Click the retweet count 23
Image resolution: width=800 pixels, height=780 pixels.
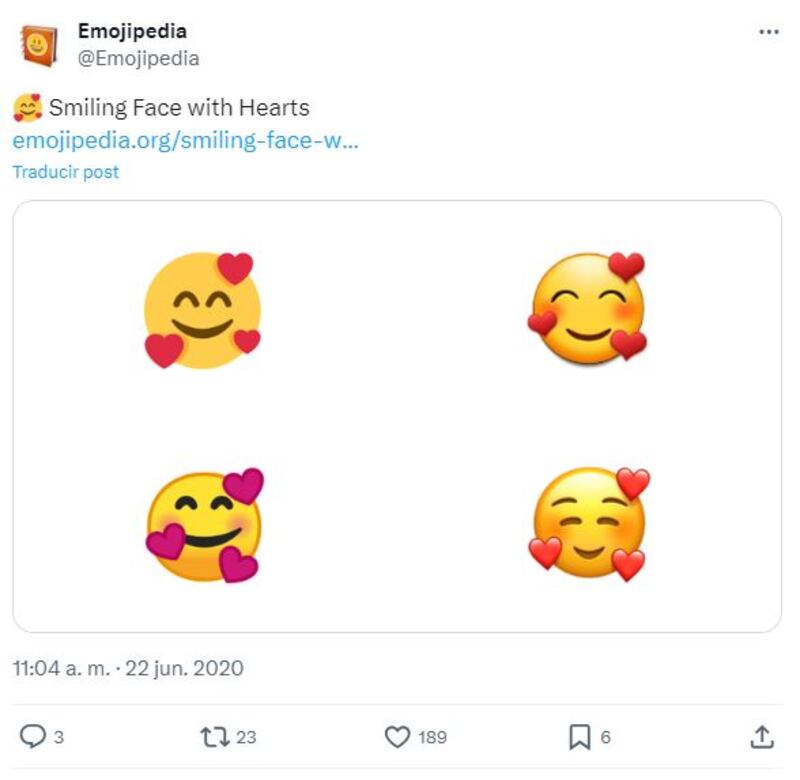[x=246, y=738]
